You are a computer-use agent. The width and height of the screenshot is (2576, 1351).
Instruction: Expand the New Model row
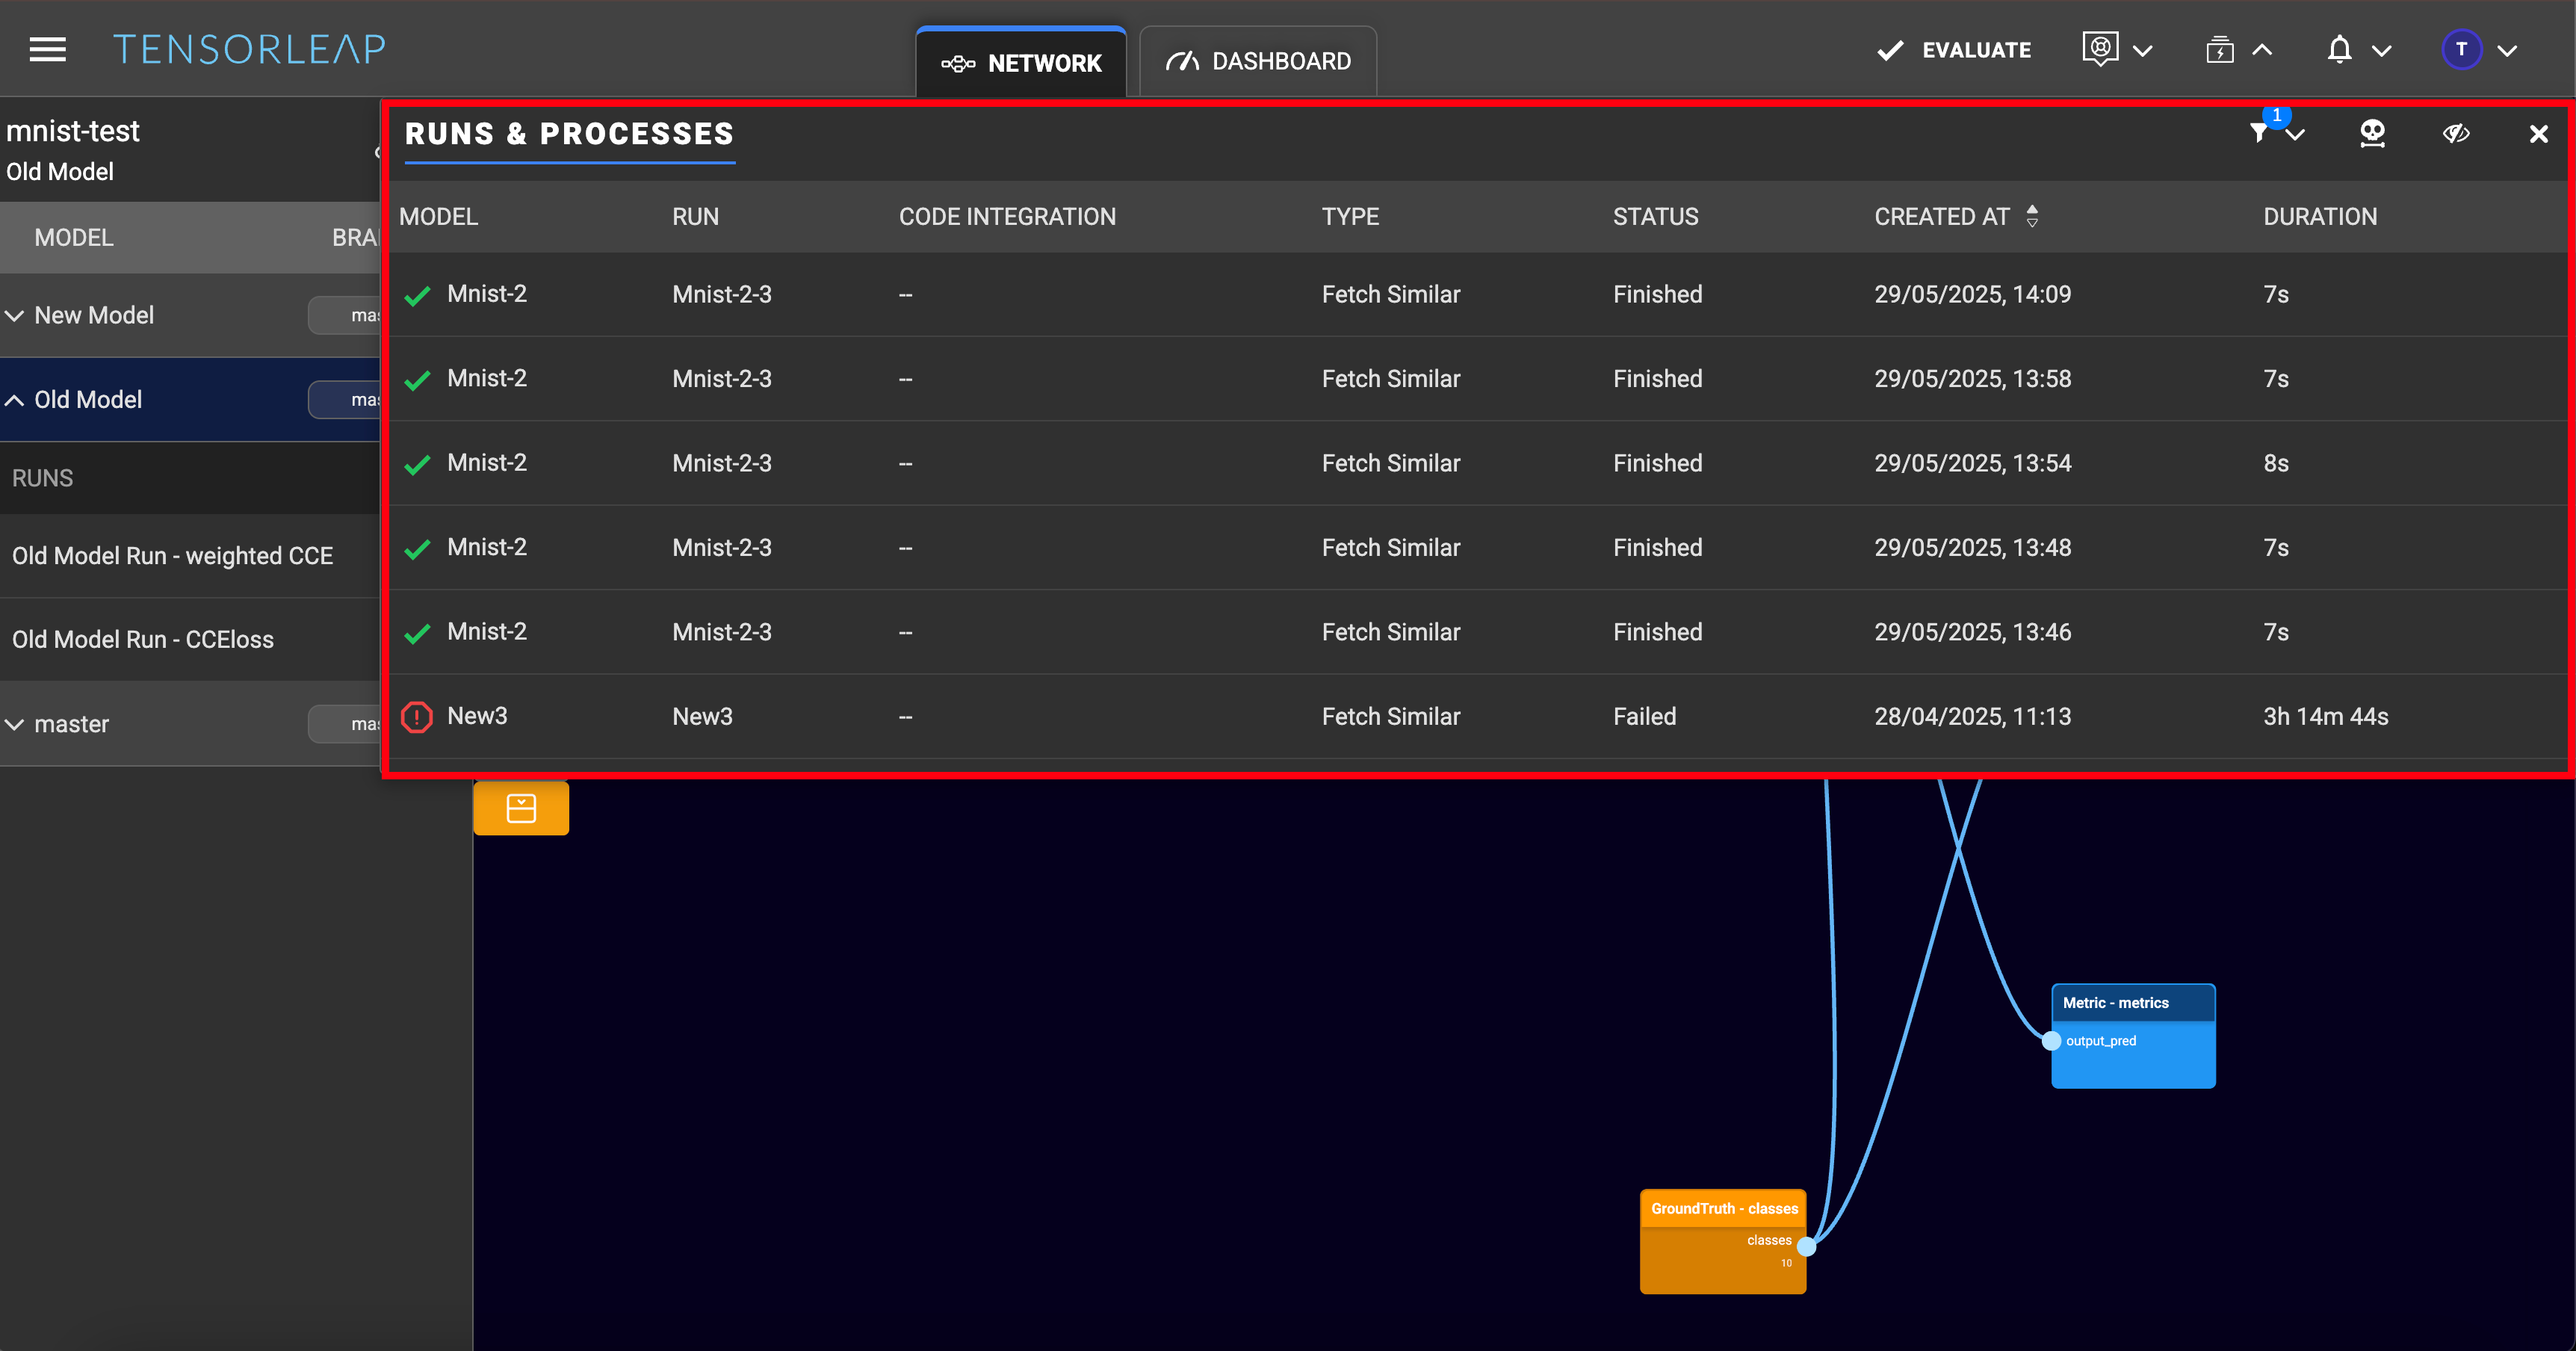15,316
